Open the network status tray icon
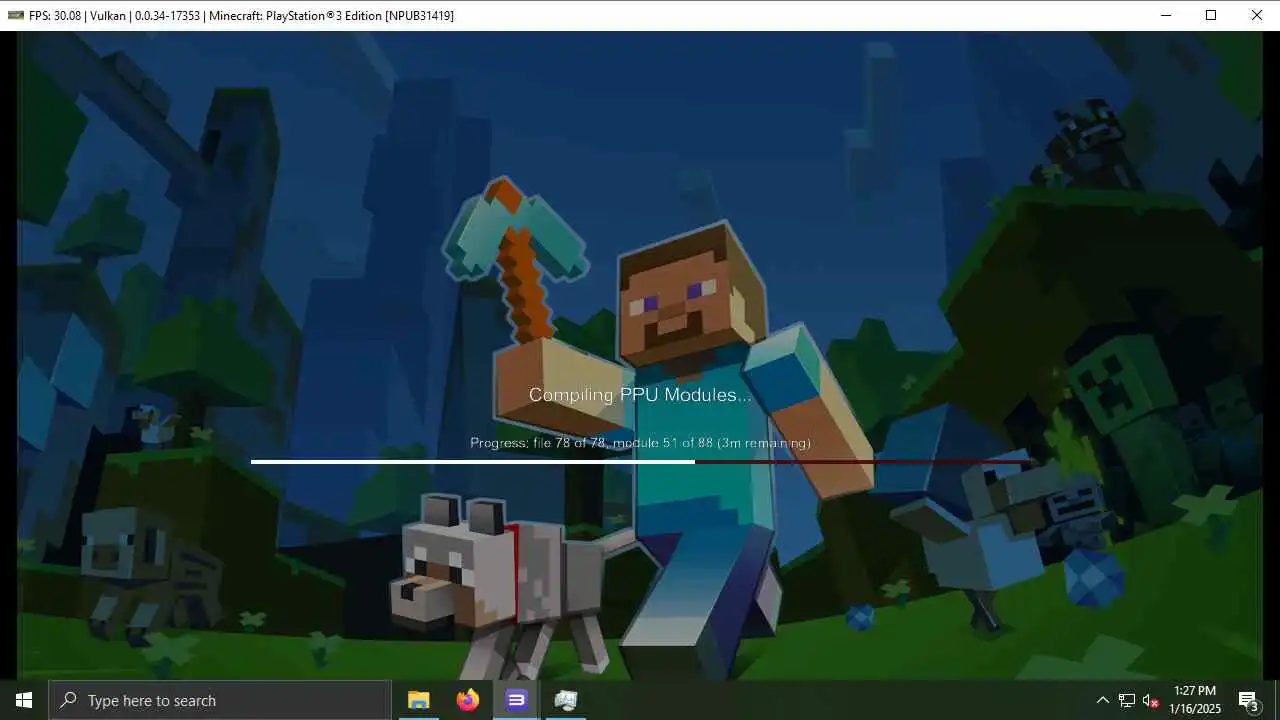Viewport: 1280px width, 720px height. 1126,700
